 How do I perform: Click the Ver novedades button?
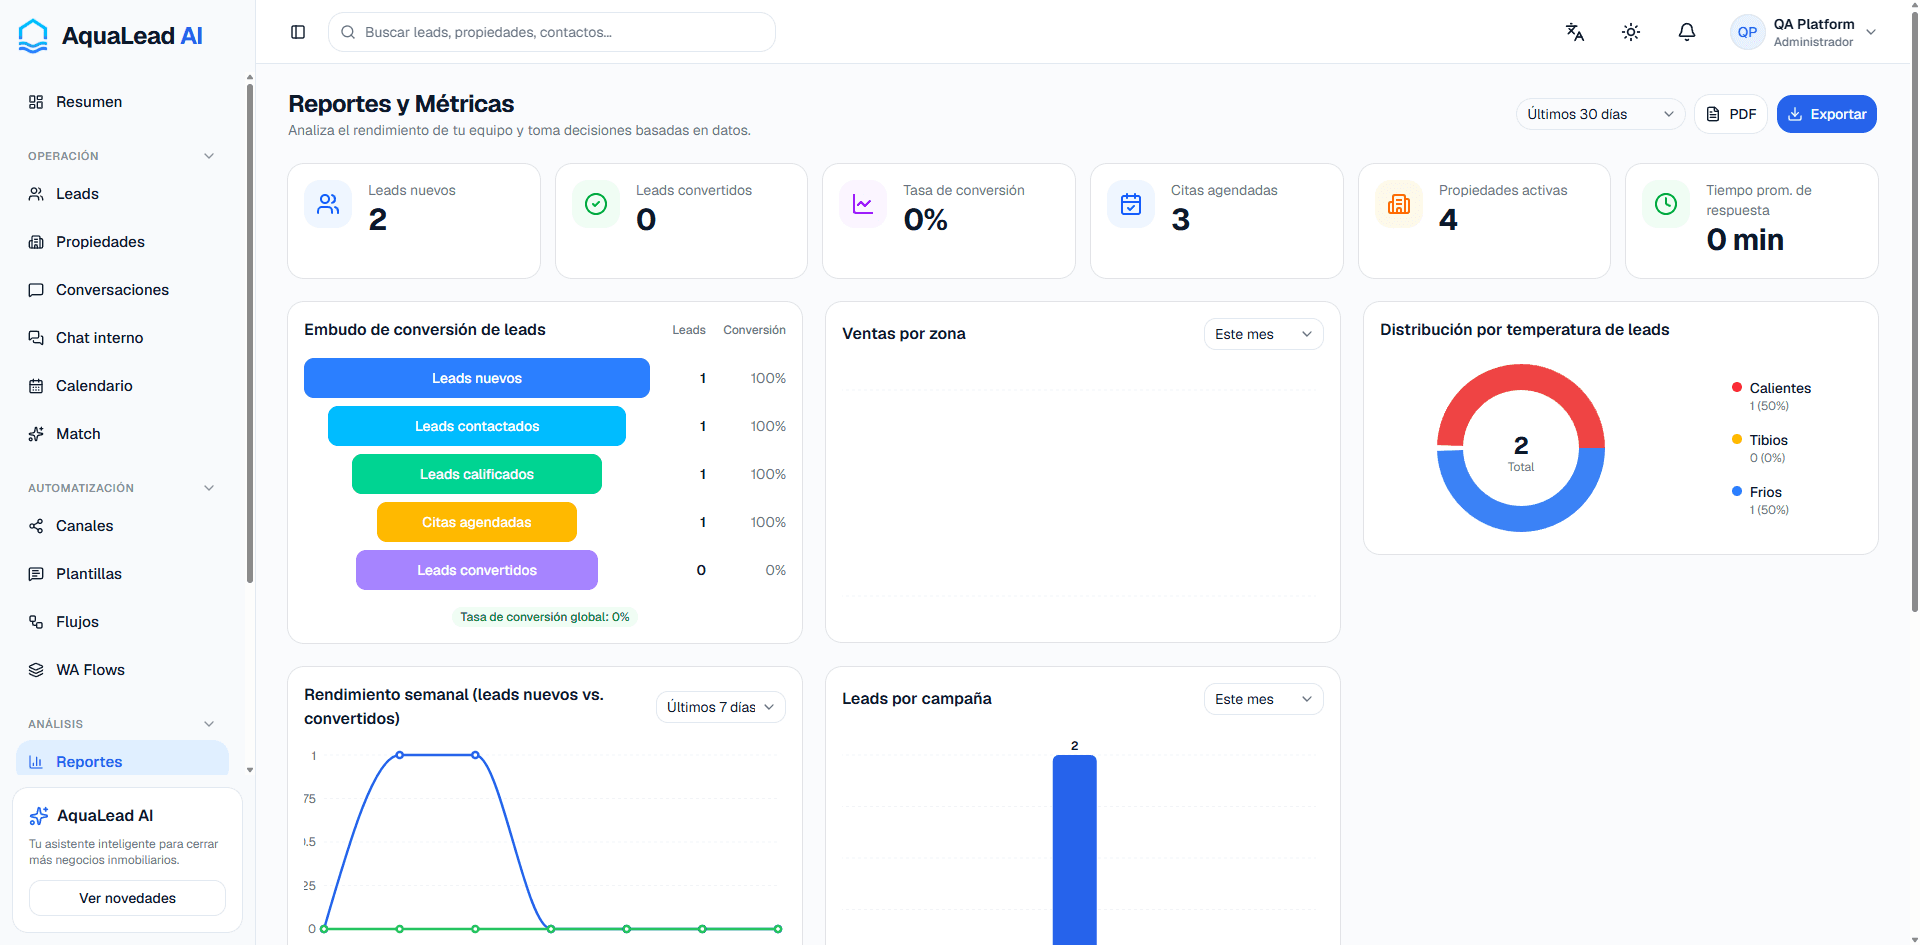(127, 898)
